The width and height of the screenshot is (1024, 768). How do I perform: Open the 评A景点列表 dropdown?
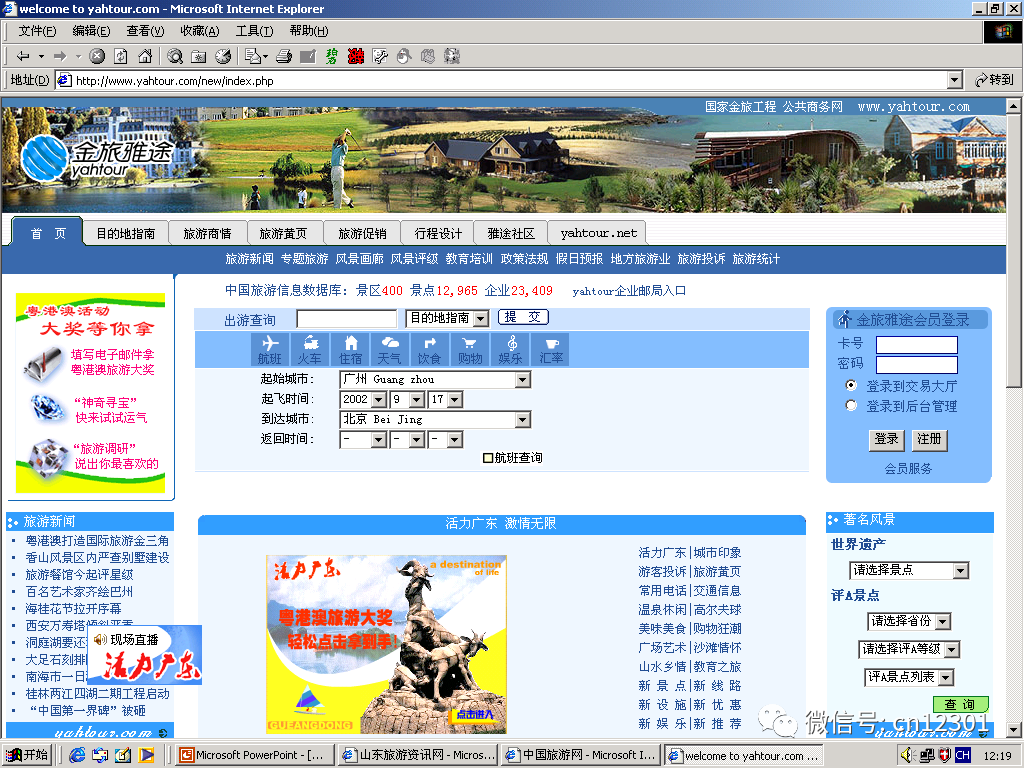tap(946, 678)
